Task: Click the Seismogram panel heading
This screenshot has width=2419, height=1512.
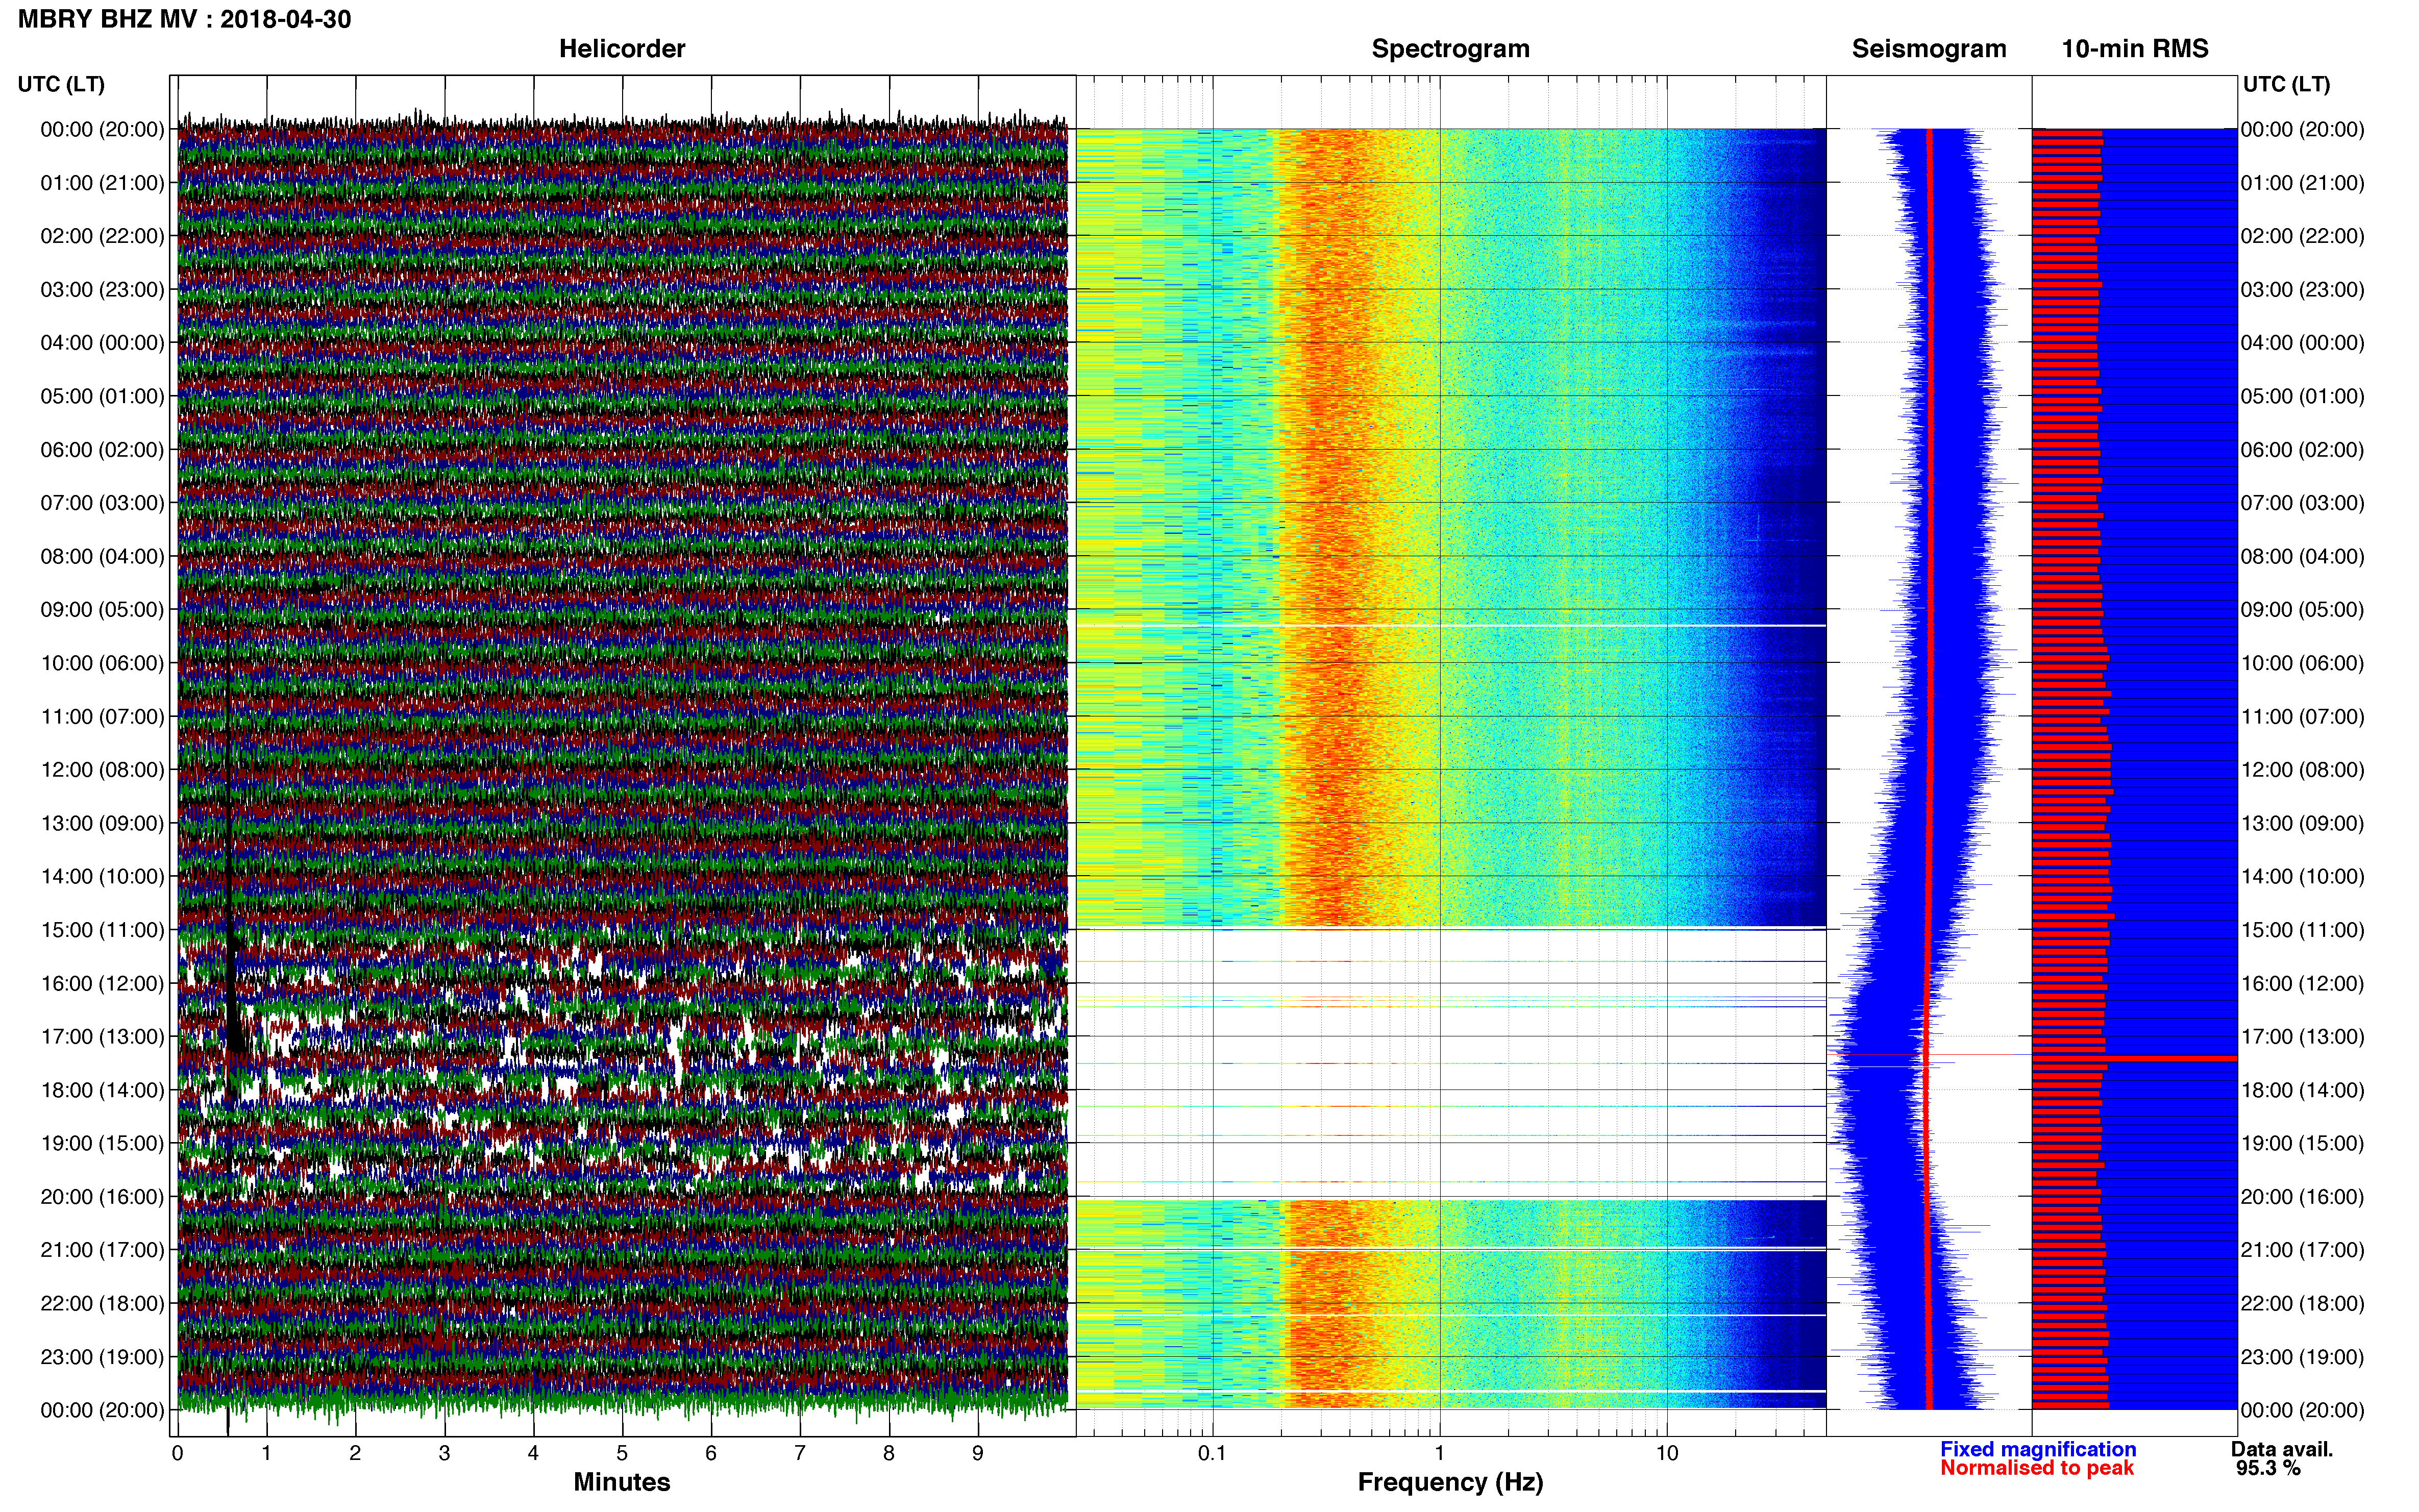Action: pos(1929,49)
